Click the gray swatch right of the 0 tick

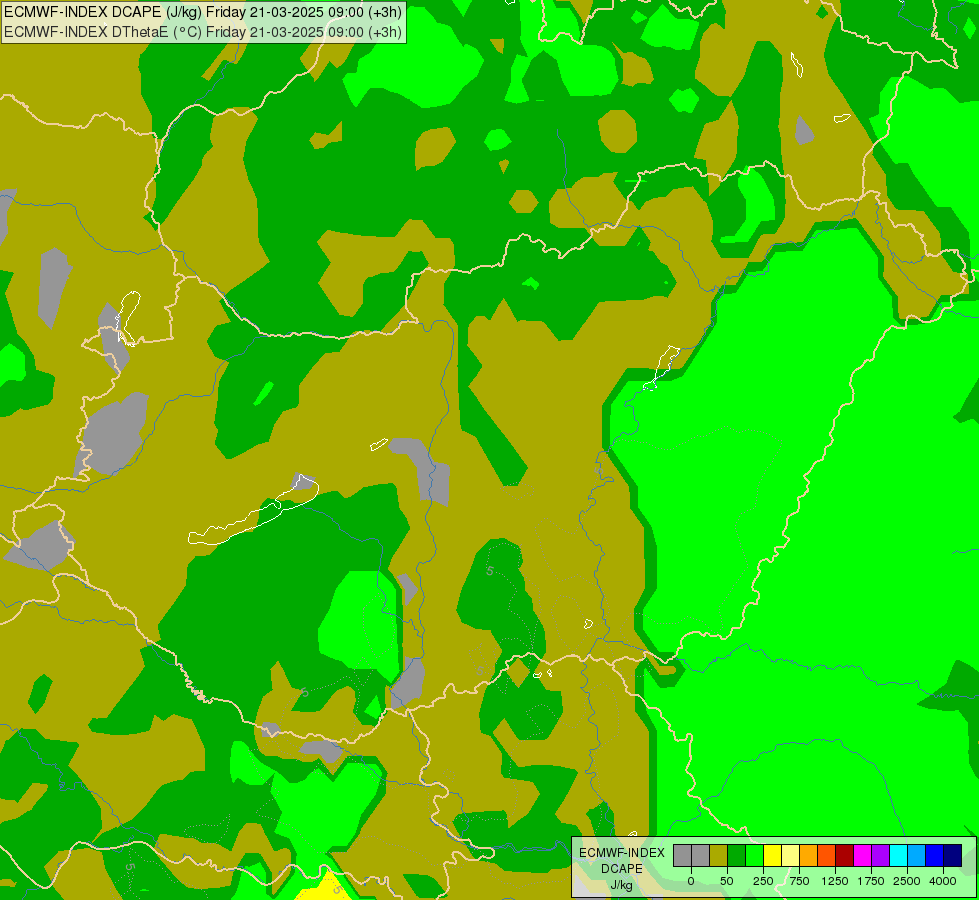(x=700, y=856)
